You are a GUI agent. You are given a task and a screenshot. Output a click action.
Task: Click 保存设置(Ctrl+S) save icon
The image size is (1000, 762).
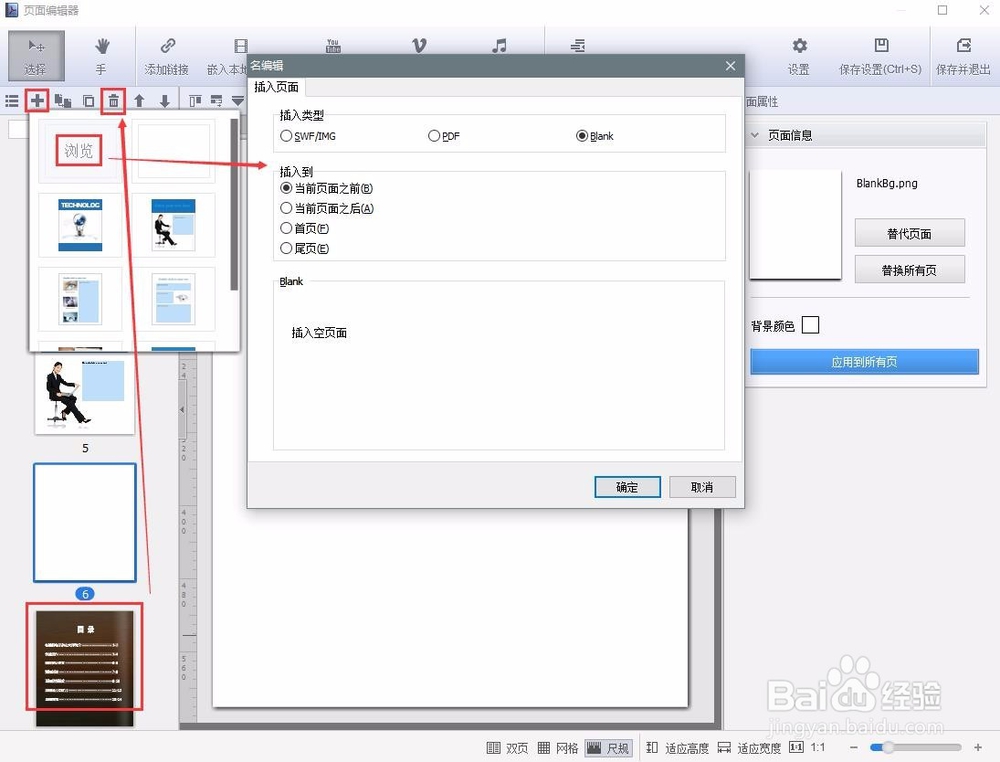tap(880, 55)
